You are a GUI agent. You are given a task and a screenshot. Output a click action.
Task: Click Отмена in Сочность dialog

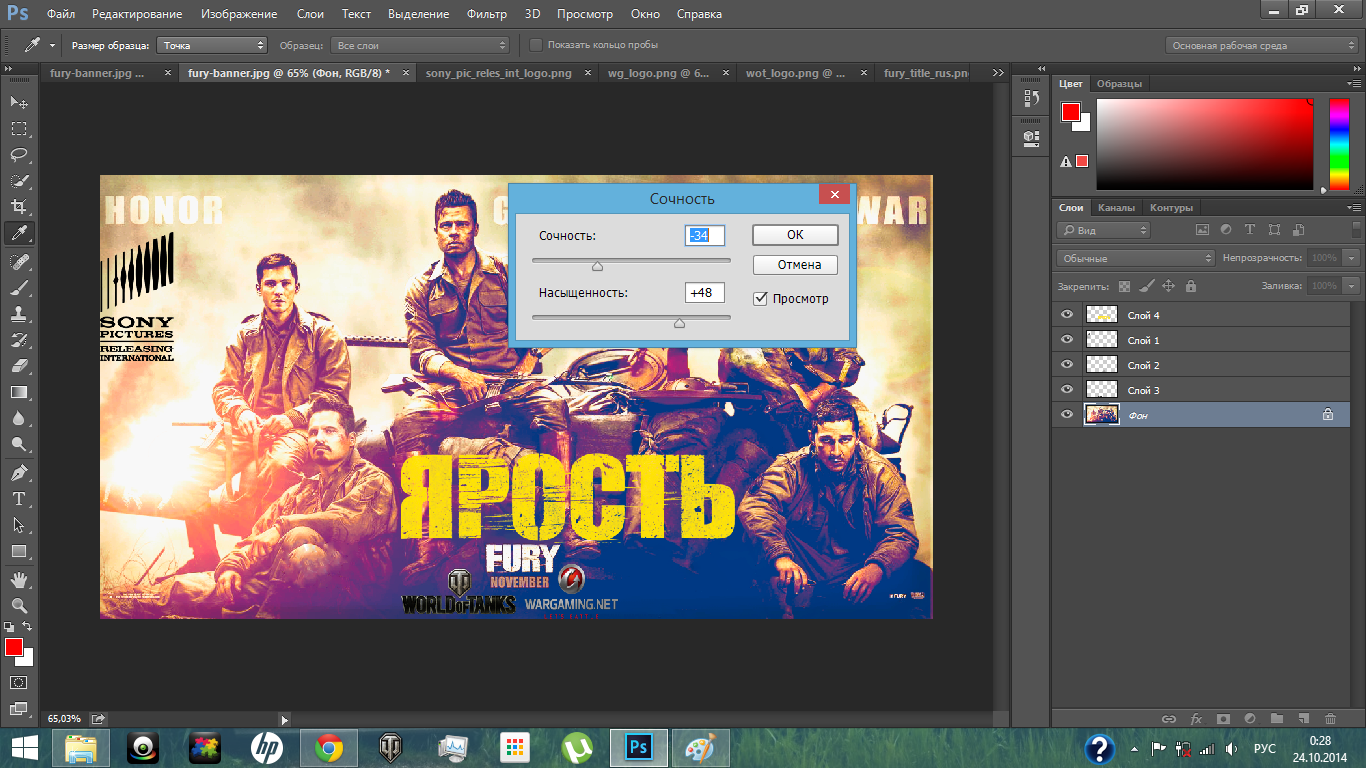point(795,265)
